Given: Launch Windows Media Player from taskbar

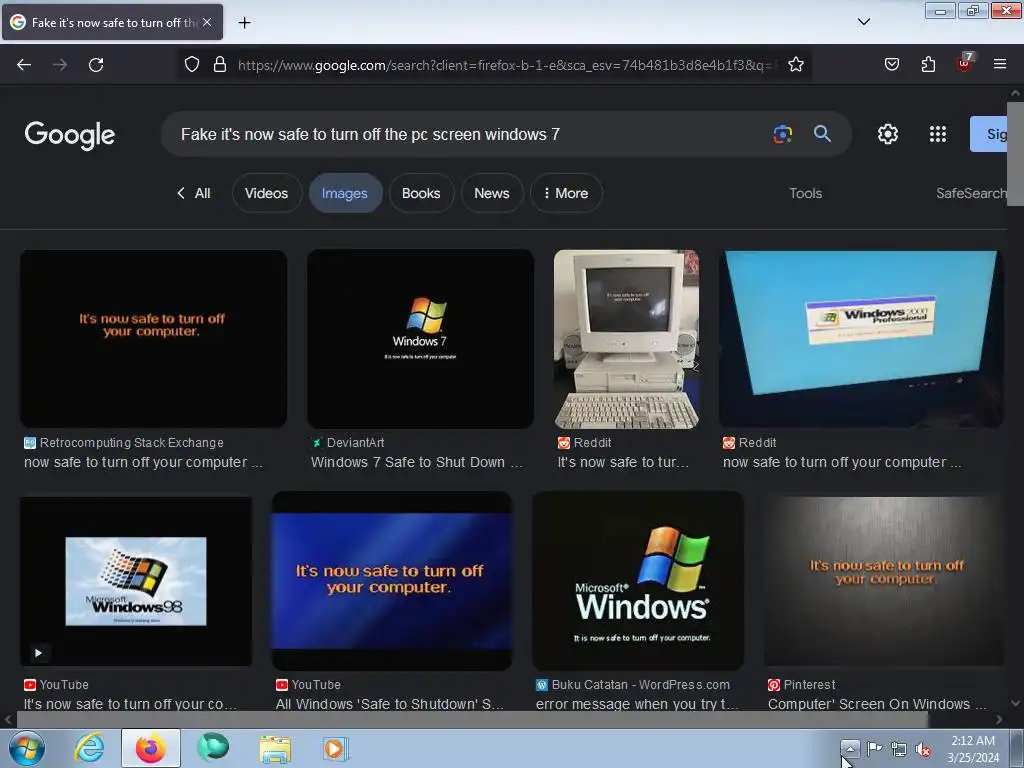Looking at the screenshot, I should tap(336, 748).
